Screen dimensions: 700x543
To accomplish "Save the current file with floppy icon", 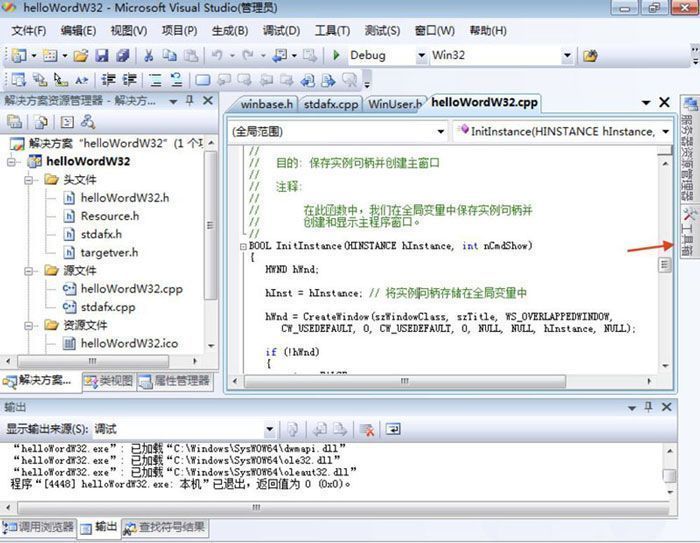I will [102, 55].
